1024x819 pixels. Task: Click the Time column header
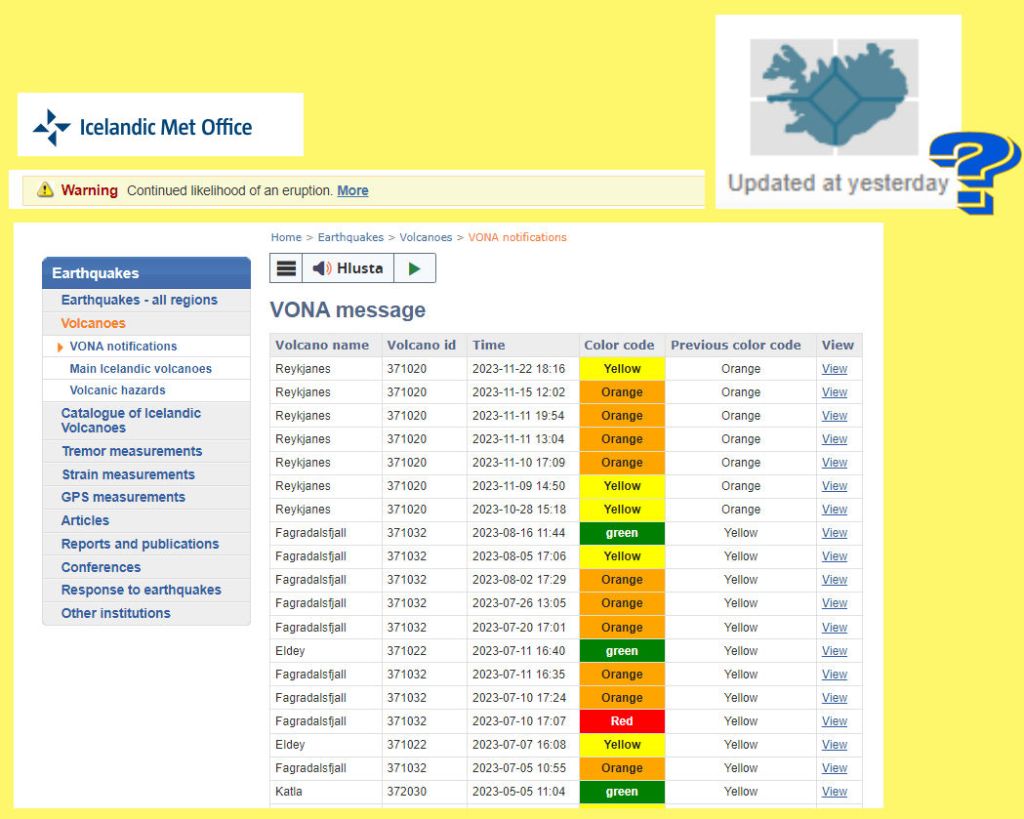489,345
